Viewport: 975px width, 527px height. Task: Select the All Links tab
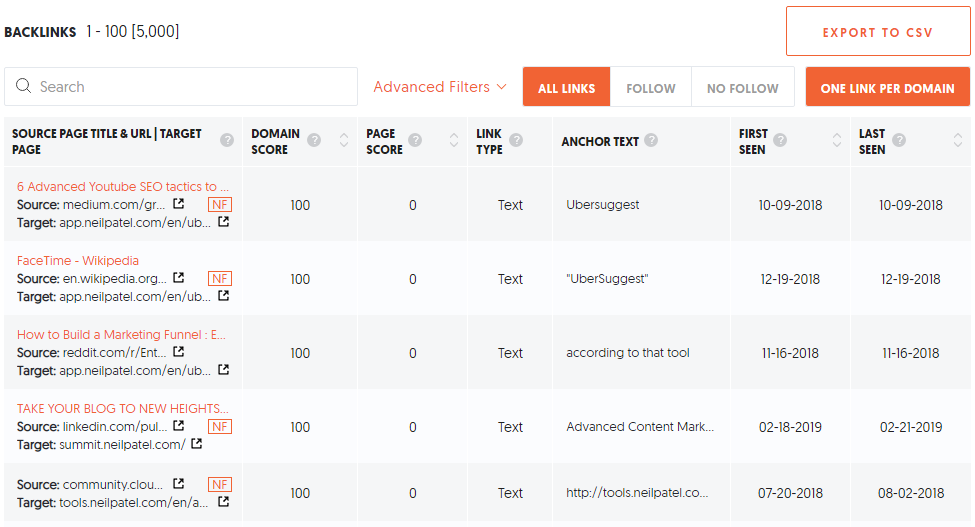click(x=566, y=87)
